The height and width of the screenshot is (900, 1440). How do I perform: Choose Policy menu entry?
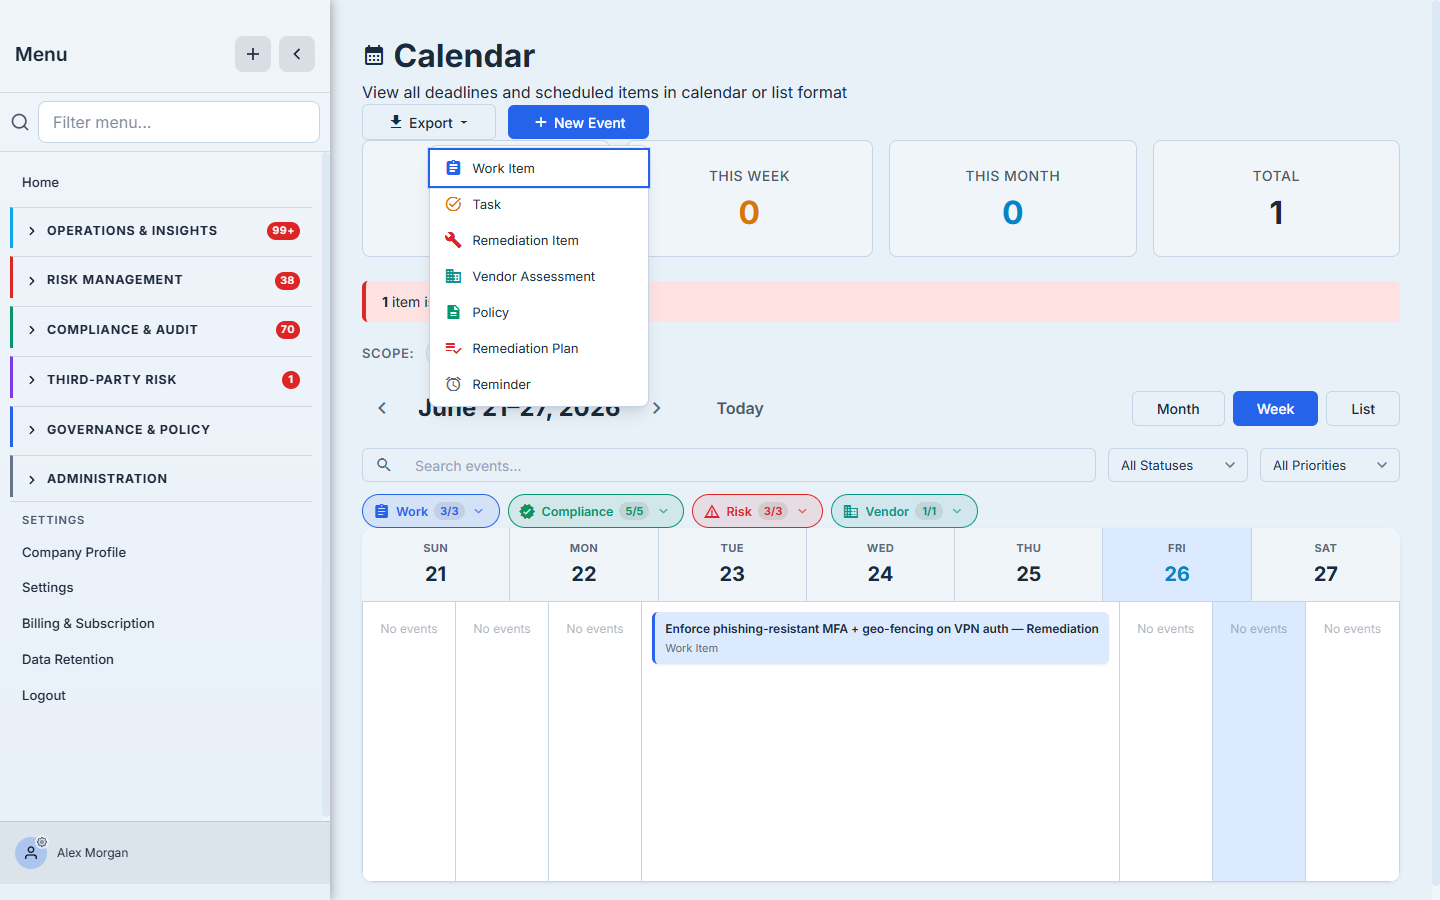539,312
